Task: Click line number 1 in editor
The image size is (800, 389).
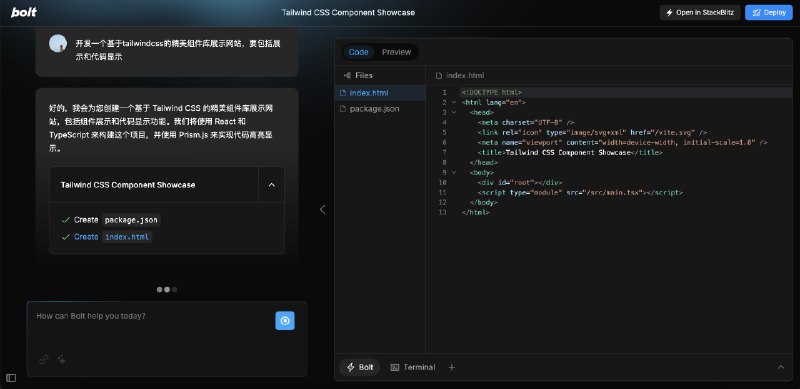Action: (x=444, y=92)
